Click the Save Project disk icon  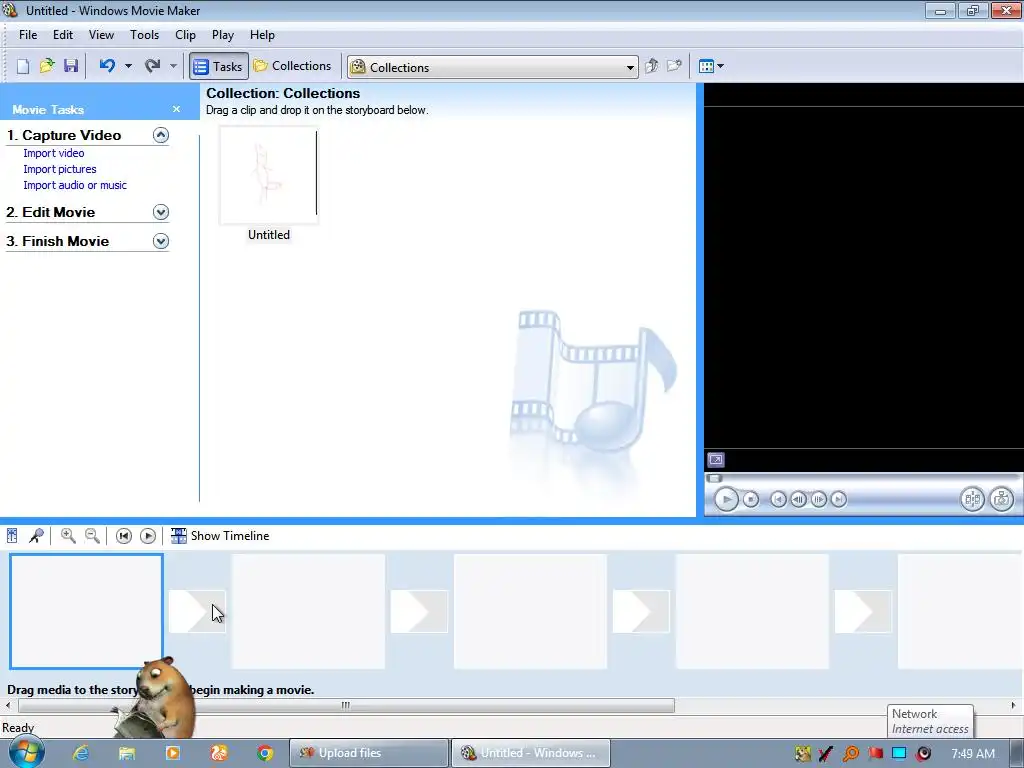tap(71, 66)
